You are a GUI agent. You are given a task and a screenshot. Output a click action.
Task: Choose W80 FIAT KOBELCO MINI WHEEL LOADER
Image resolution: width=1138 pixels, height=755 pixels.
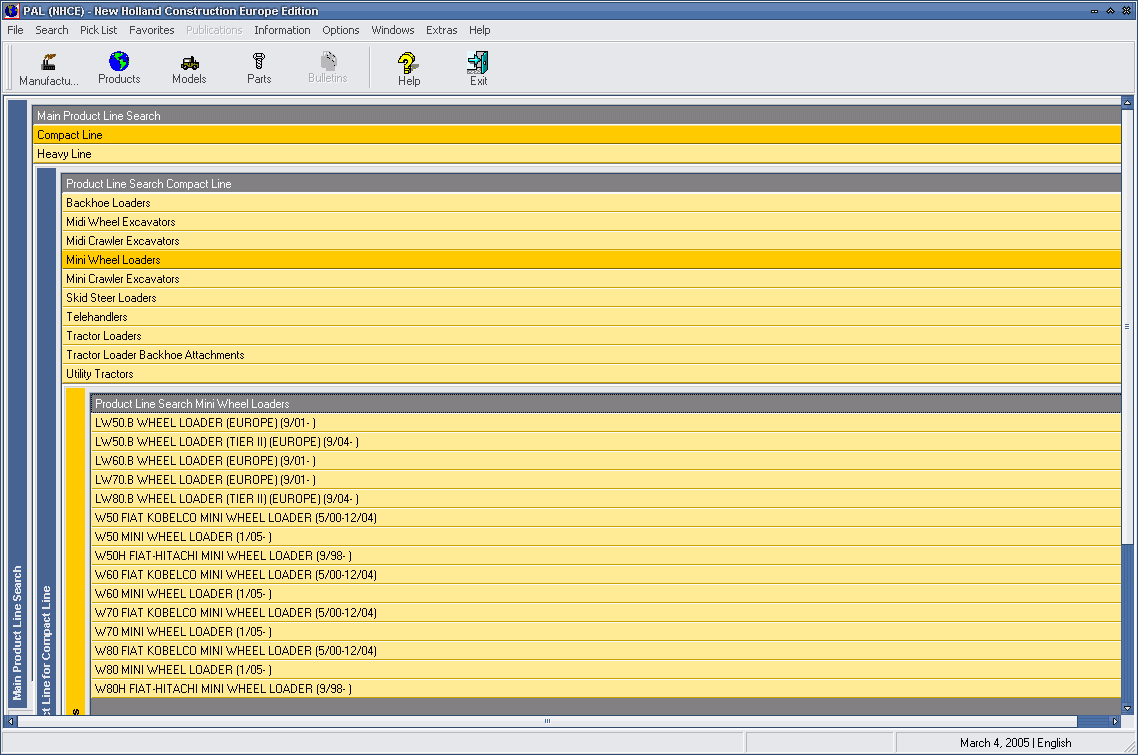point(606,651)
